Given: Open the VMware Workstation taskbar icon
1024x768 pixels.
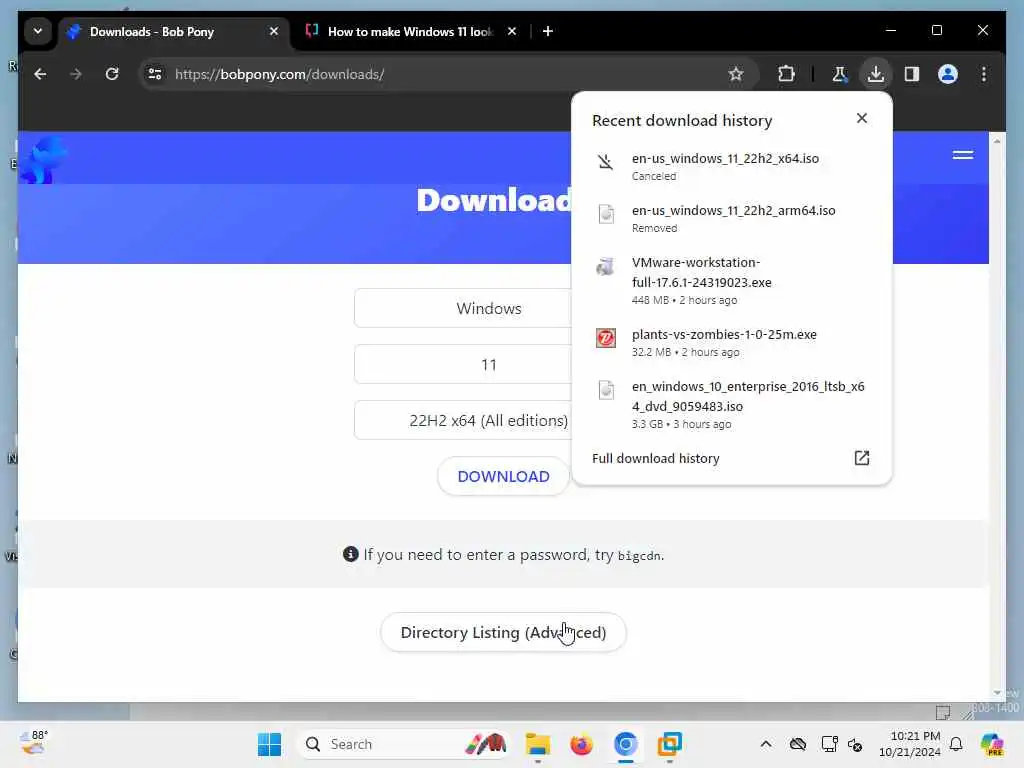Looking at the screenshot, I should [x=669, y=744].
